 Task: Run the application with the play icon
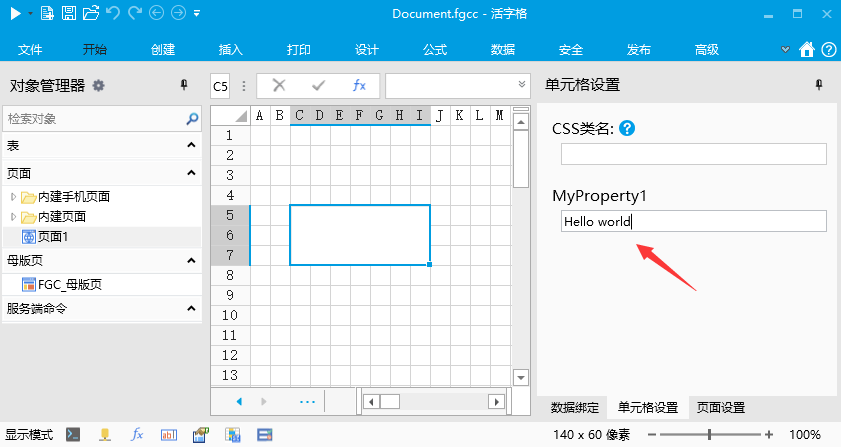(x=16, y=13)
